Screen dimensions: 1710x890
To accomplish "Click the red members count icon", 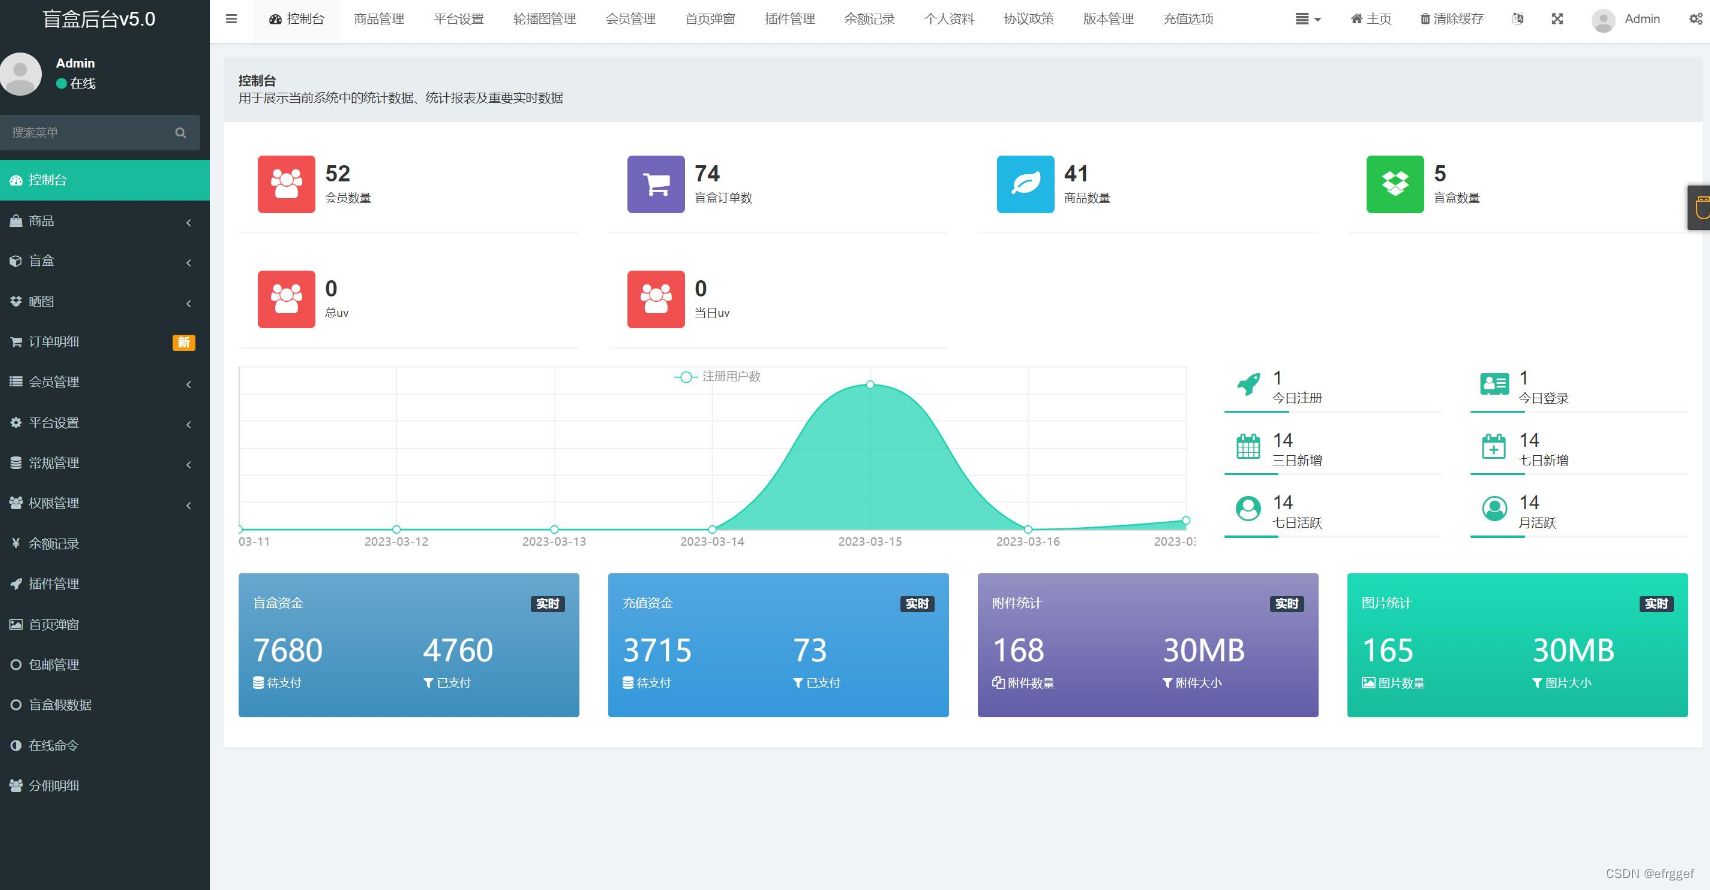I will click(x=286, y=184).
